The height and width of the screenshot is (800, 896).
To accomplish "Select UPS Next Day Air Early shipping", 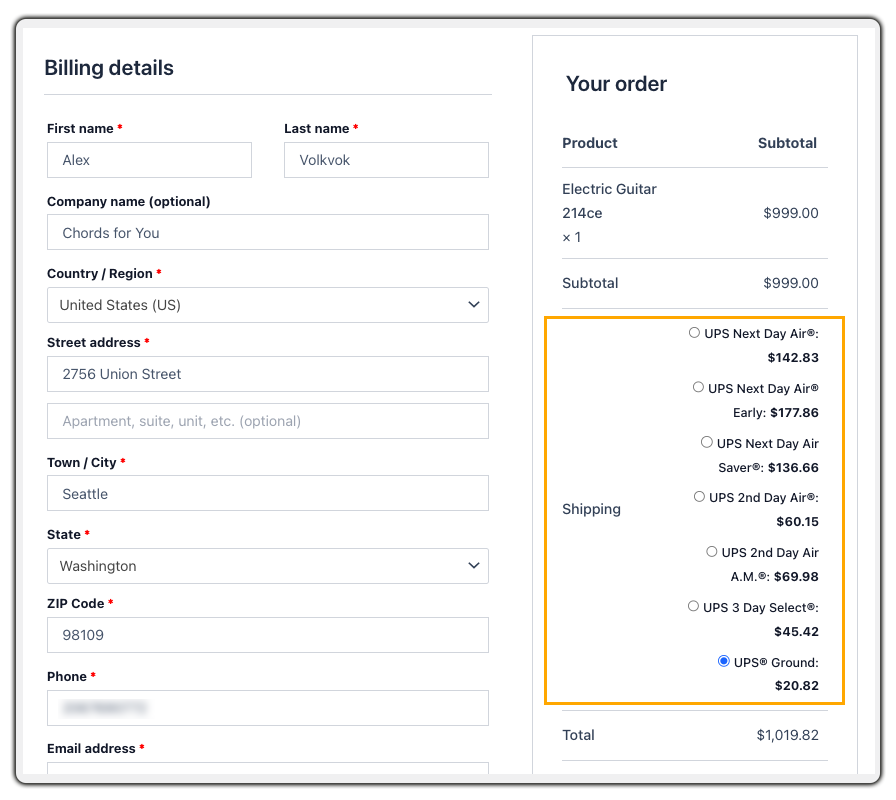I will pyautogui.click(x=698, y=387).
